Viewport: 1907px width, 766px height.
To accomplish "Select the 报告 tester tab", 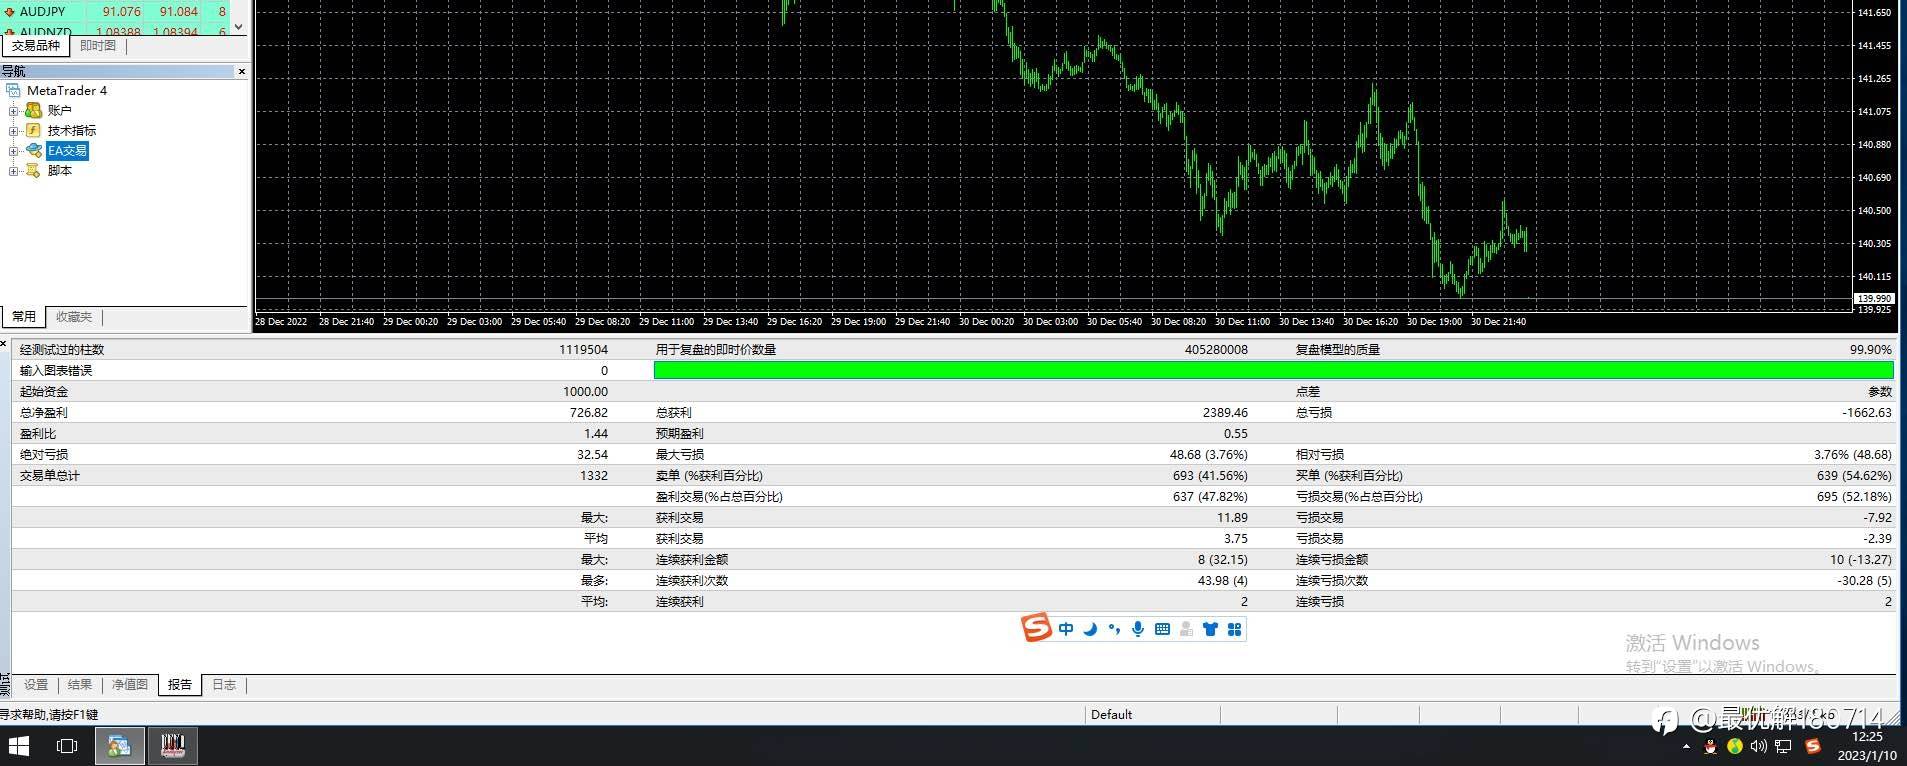I will point(180,685).
